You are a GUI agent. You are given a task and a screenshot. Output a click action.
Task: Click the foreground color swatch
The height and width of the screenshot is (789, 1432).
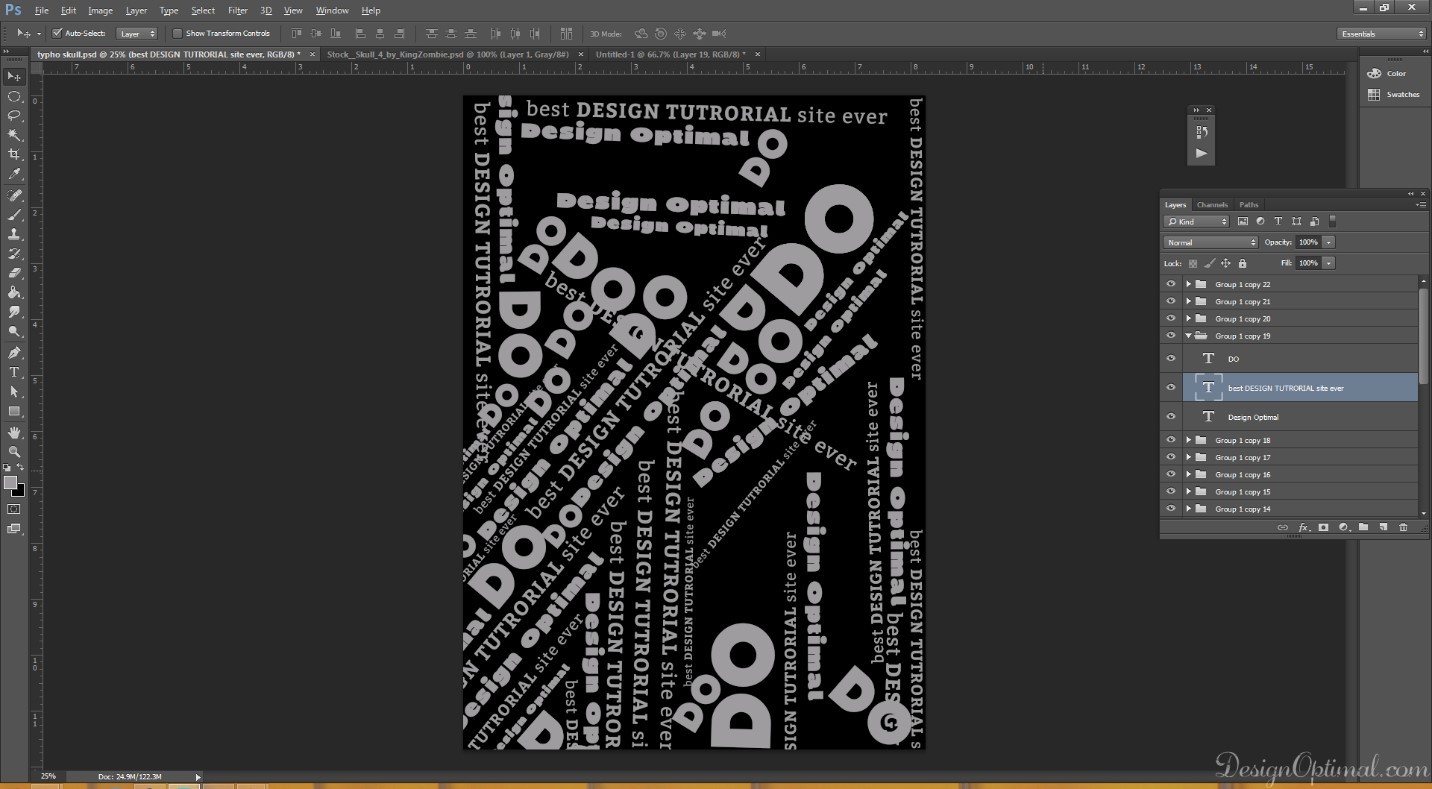[10, 482]
